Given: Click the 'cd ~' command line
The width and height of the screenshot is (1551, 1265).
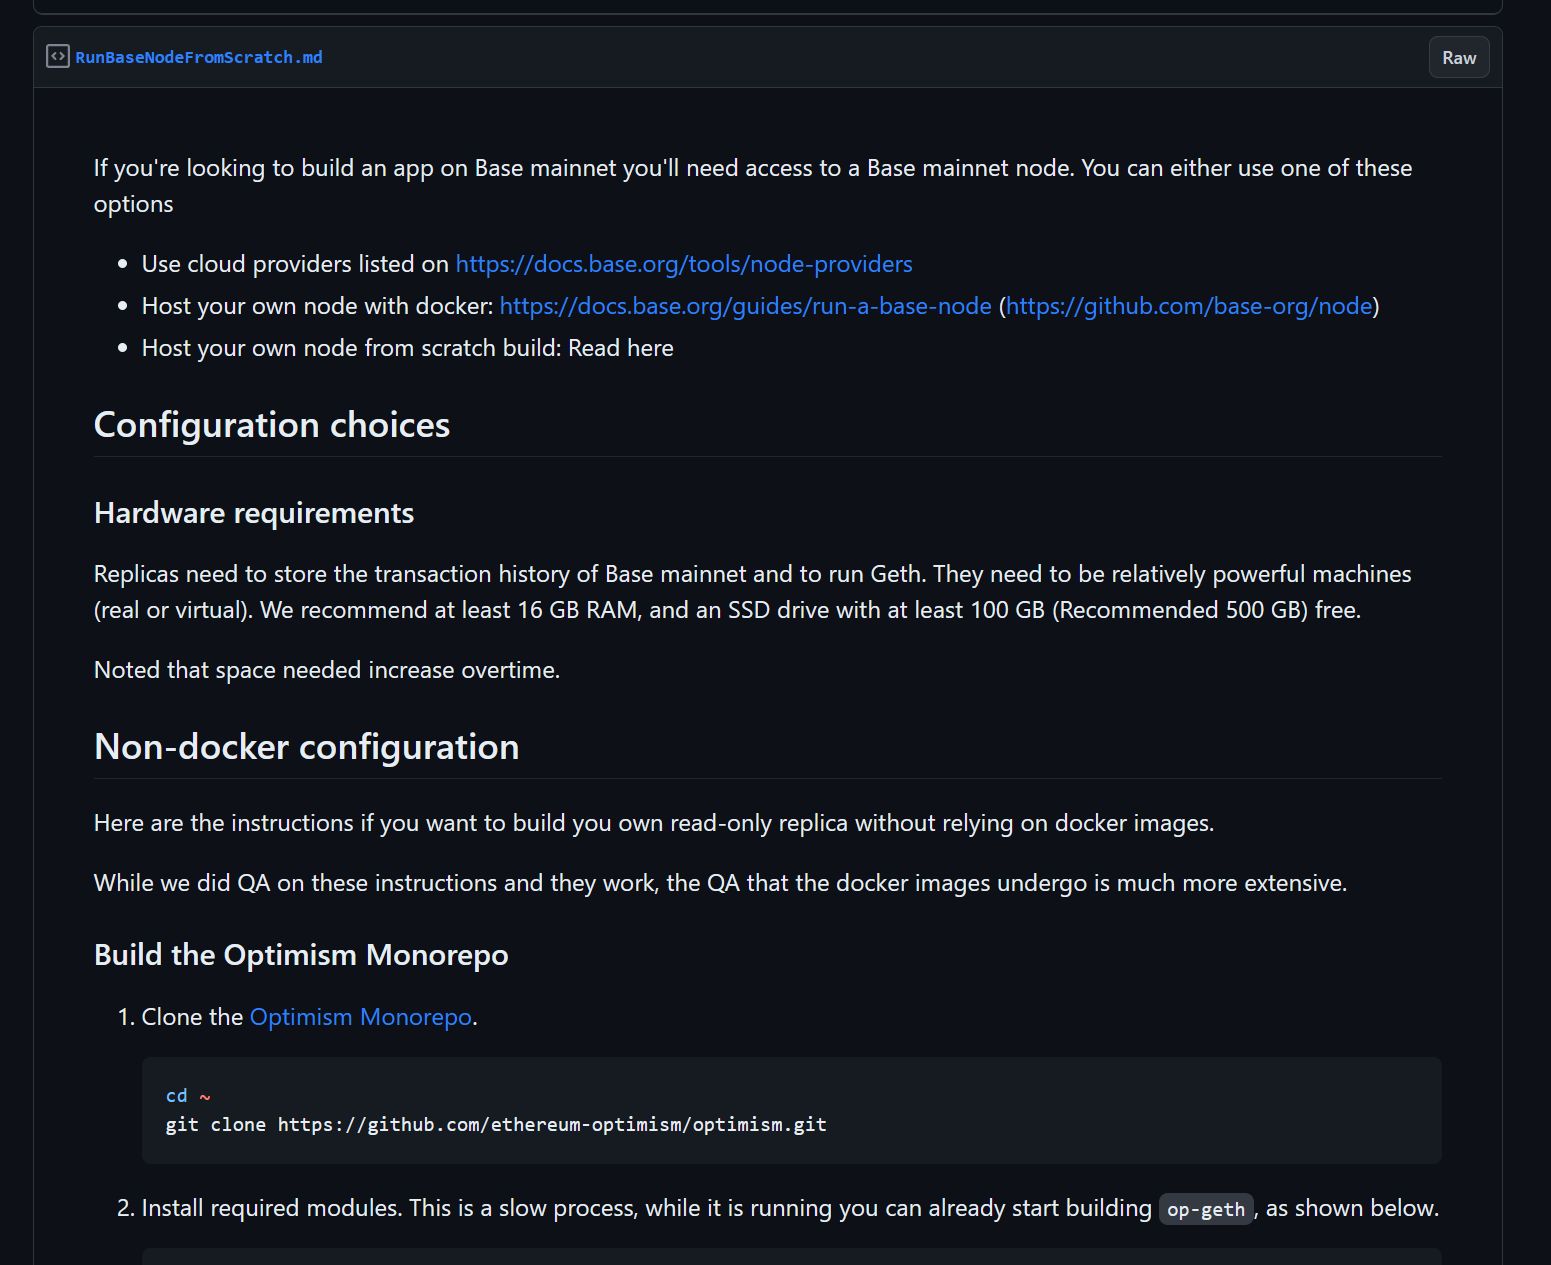Looking at the screenshot, I should pyautogui.click(x=188, y=1096).
